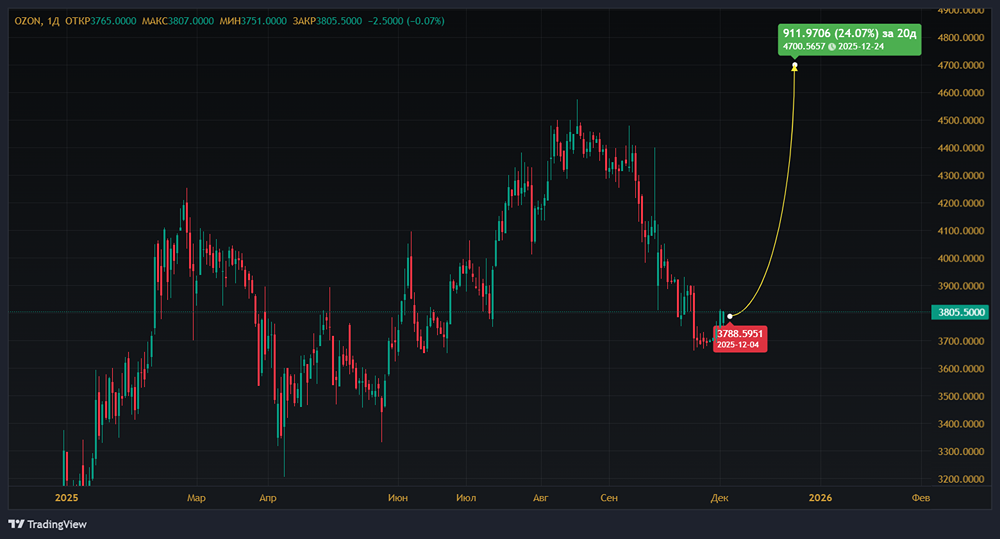Click the white start point of the forecast curve

pyautogui.click(x=731, y=316)
